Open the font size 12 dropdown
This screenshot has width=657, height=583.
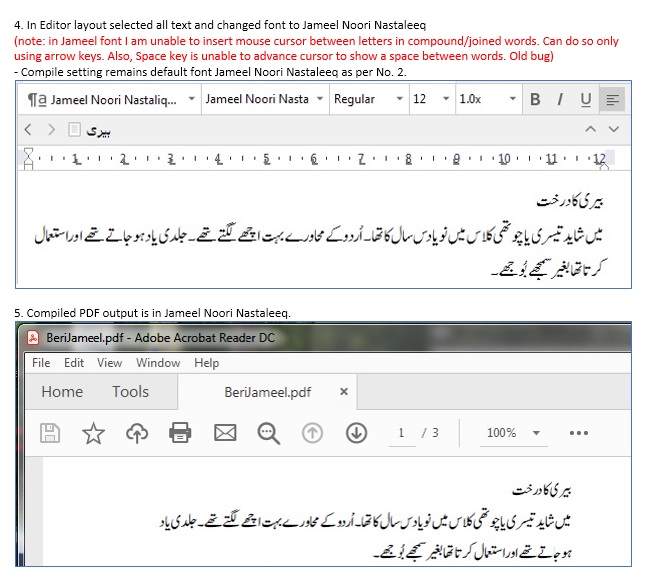(x=432, y=99)
